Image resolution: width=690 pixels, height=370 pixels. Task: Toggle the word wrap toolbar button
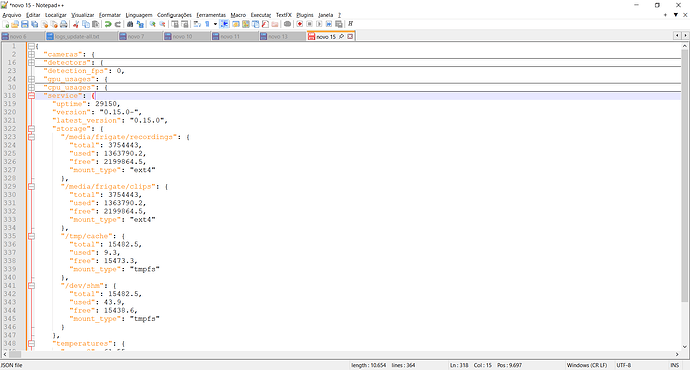click(x=197, y=24)
